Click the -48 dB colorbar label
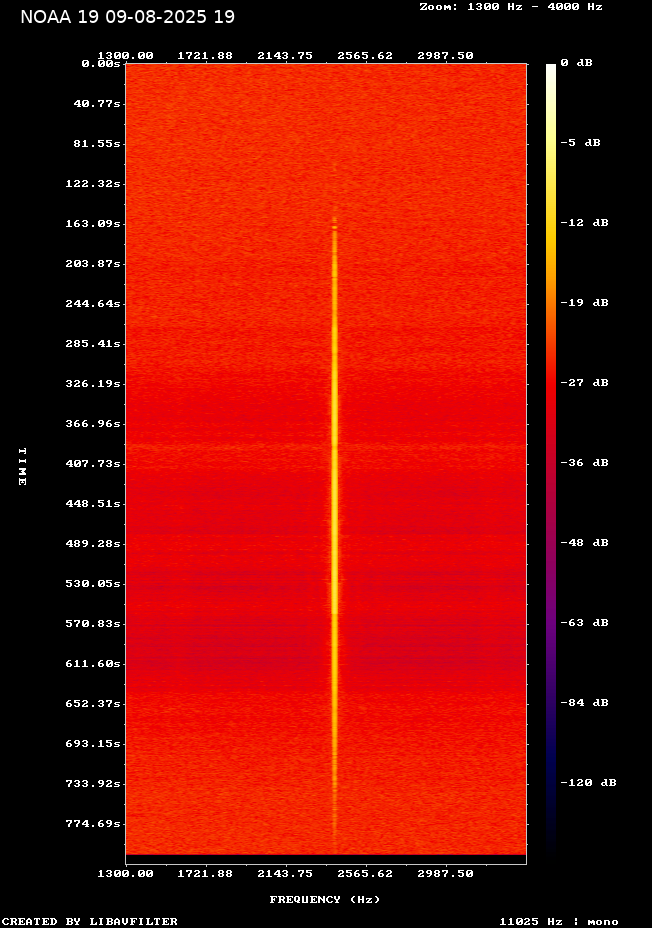The height and width of the screenshot is (928, 652). (x=585, y=543)
